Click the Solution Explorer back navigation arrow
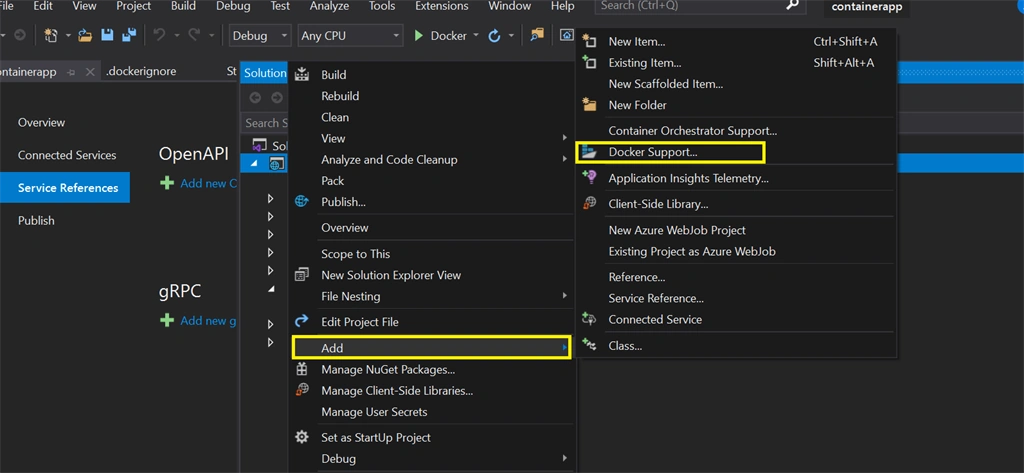Screen dimensions: 1024x473 (255, 98)
